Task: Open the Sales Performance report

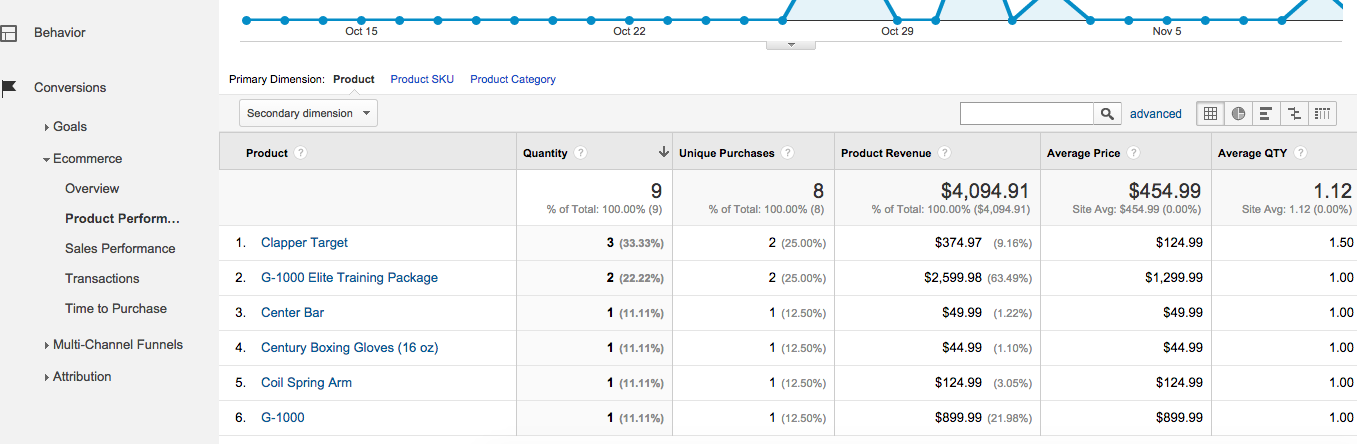Action: pos(120,249)
